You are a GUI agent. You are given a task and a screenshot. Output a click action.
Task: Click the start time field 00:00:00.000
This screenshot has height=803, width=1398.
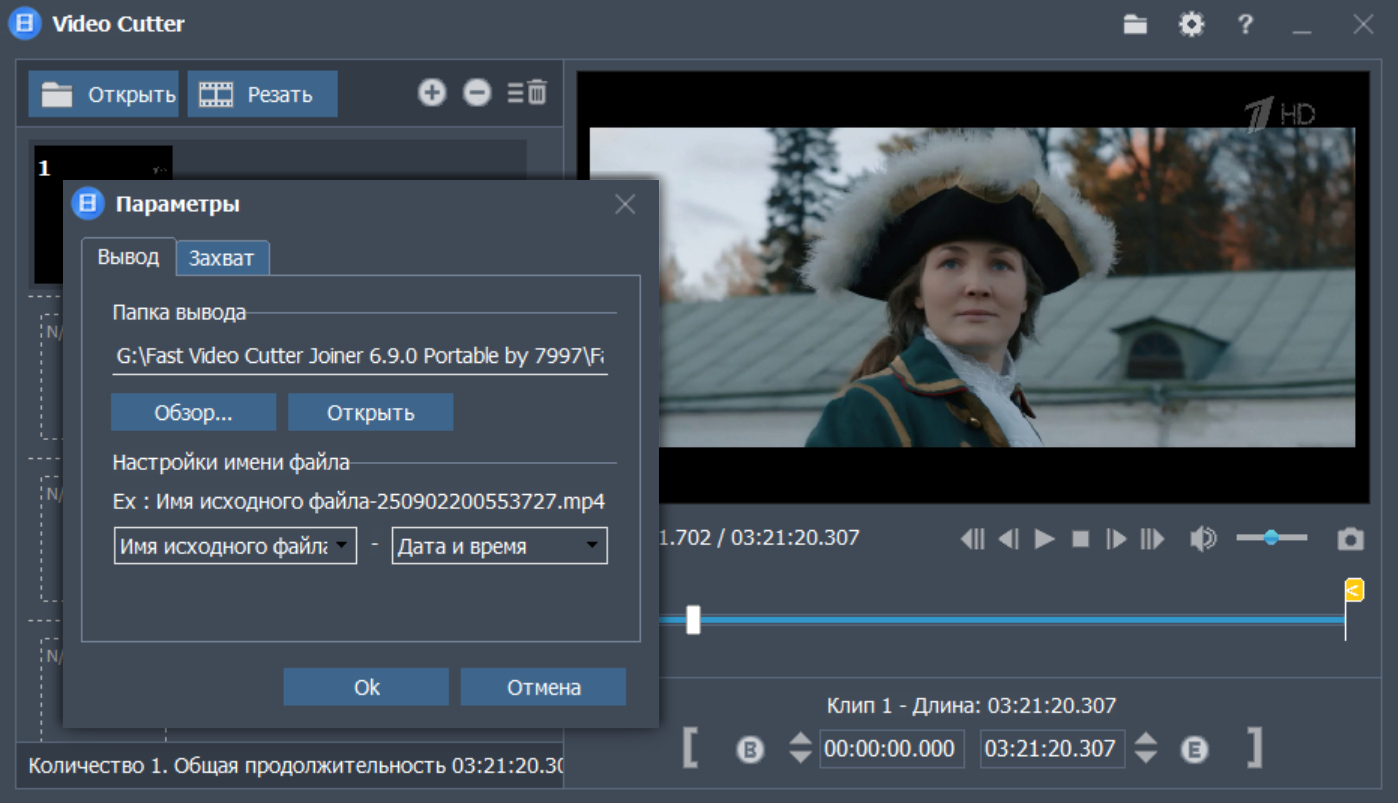click(892, 749)
